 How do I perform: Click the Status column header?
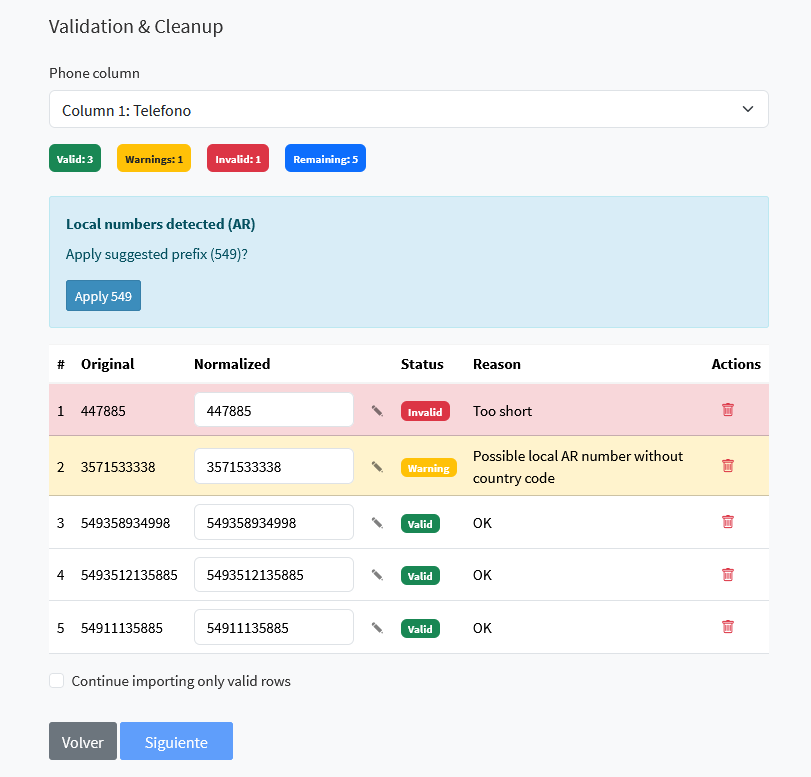tap(422, 364)
